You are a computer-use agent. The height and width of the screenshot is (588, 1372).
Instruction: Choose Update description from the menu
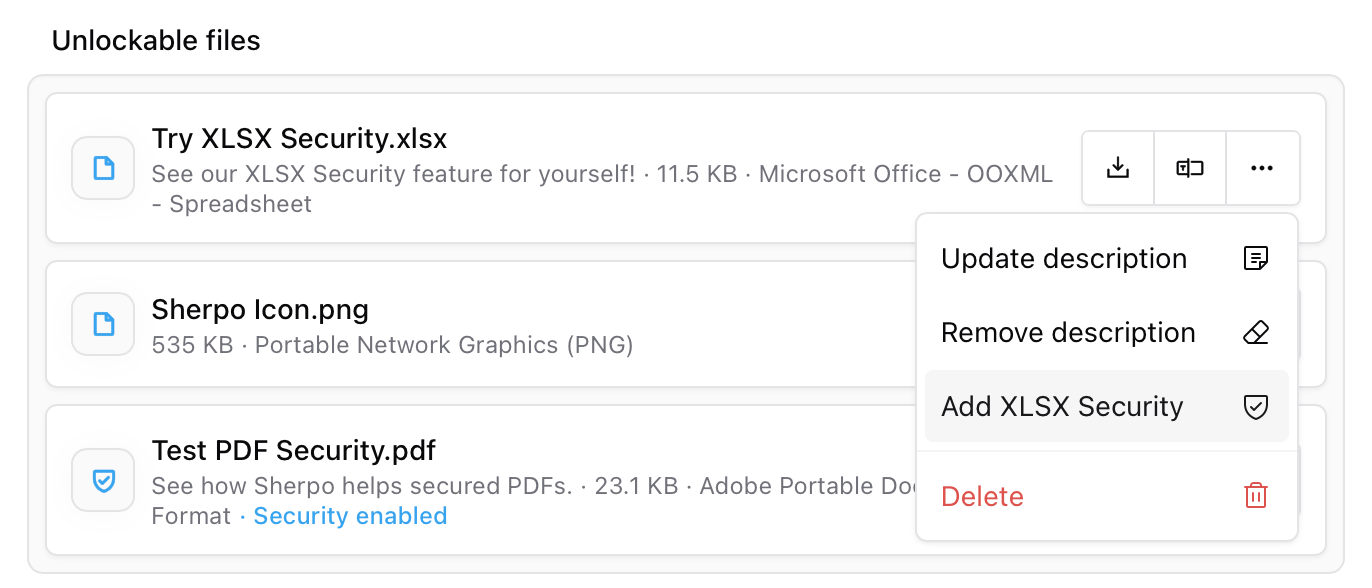[x=1064, y=258]
